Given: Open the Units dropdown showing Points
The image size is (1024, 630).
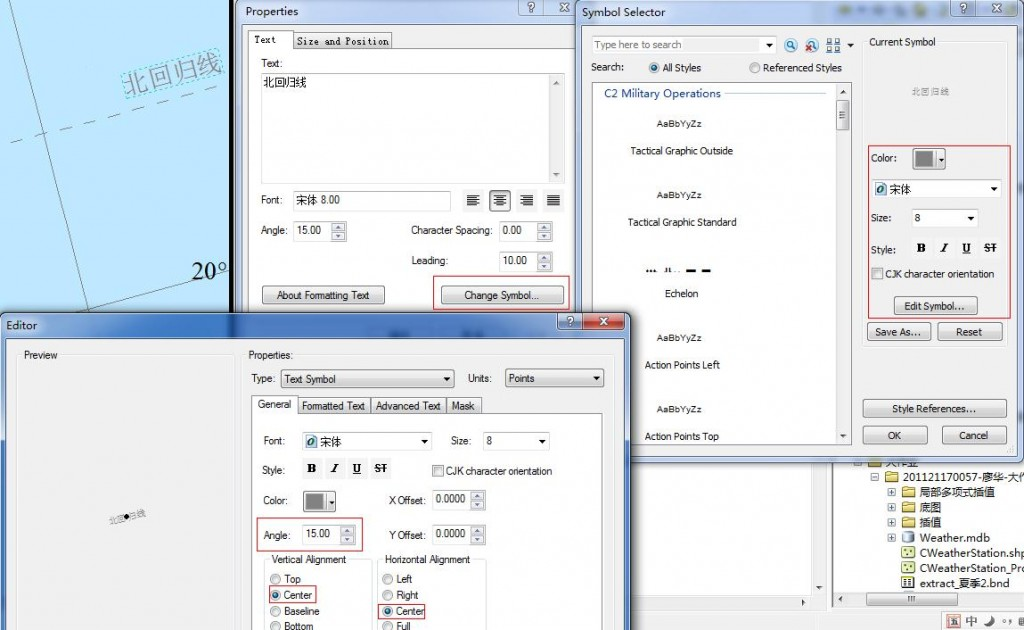Looking at the screenshot, I should click(x=554, y=379).
